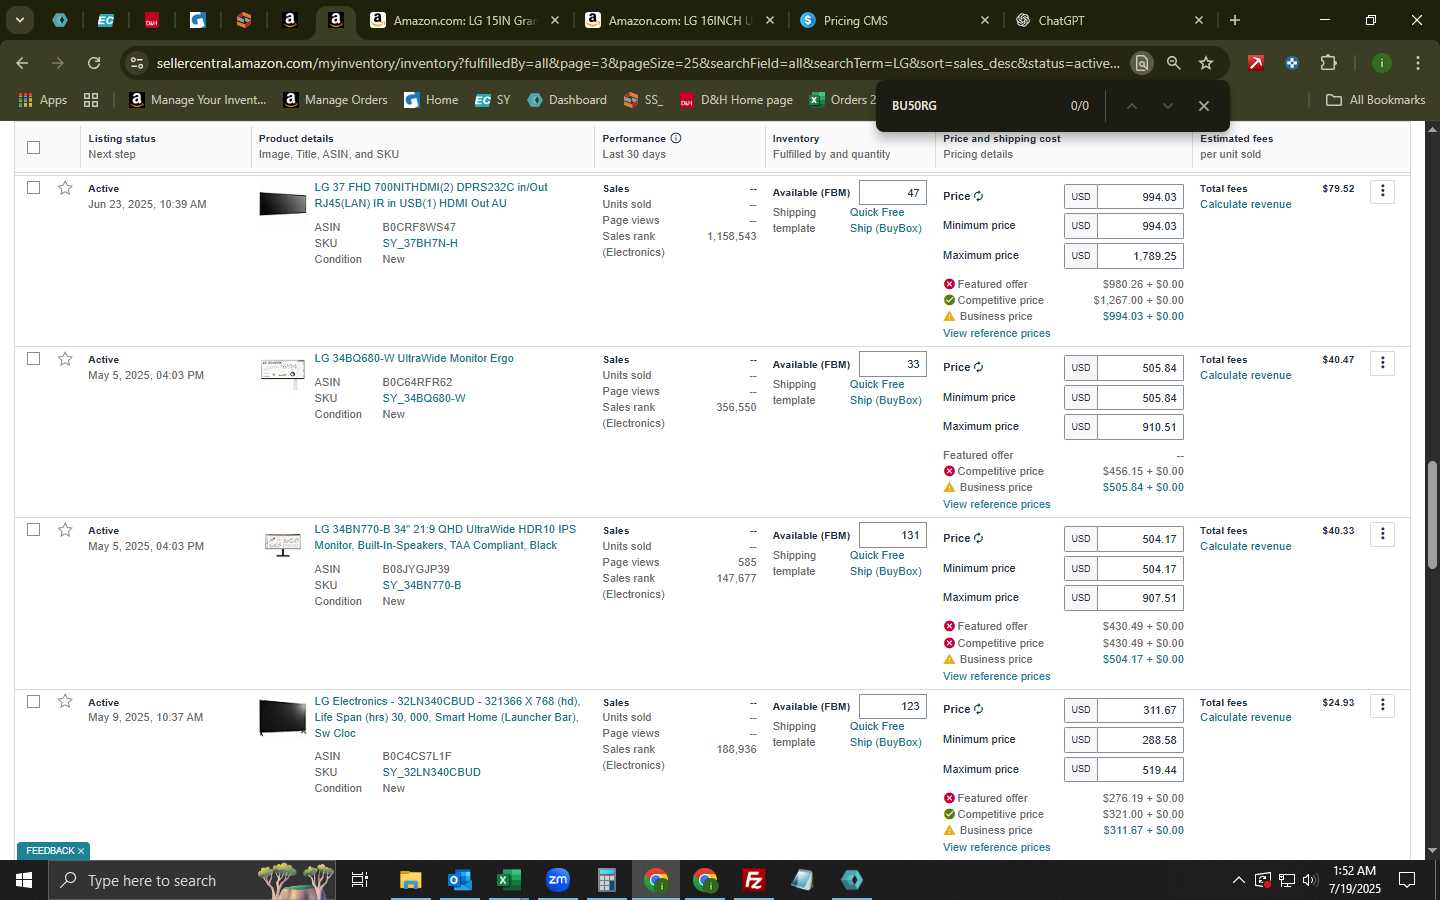Switch to the ChatGPT tab

tap(1110, 20)
